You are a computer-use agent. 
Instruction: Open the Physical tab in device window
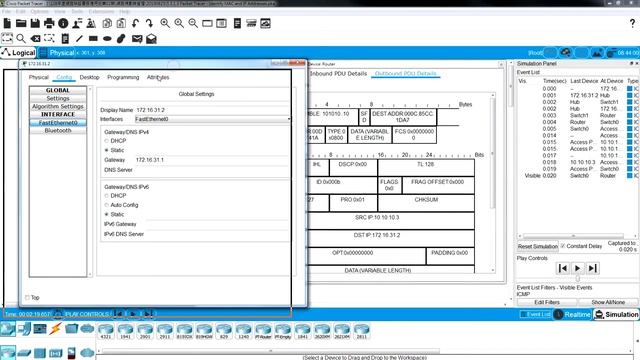tap(39, 77)
